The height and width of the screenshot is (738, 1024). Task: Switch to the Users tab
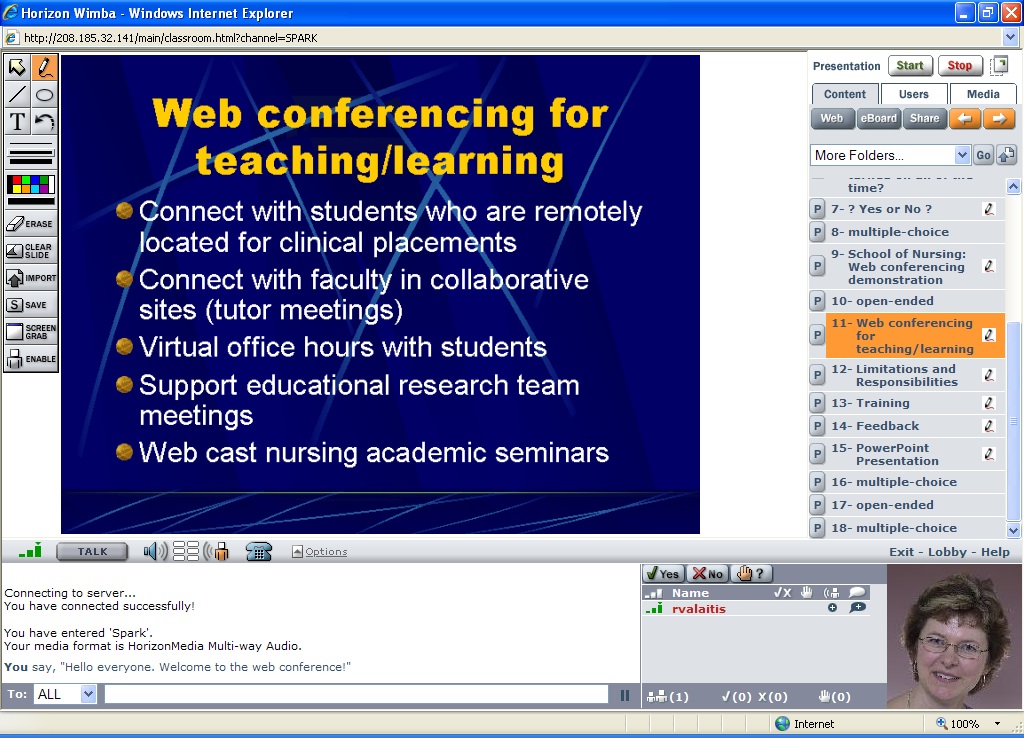click(x=913, y=94)
